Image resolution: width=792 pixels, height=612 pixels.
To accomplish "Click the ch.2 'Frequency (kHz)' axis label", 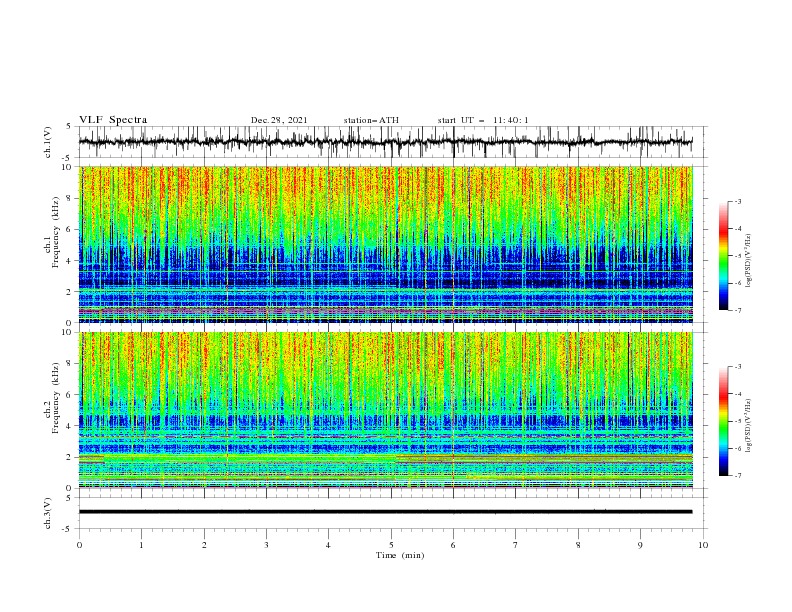I will tap(56, 398).
